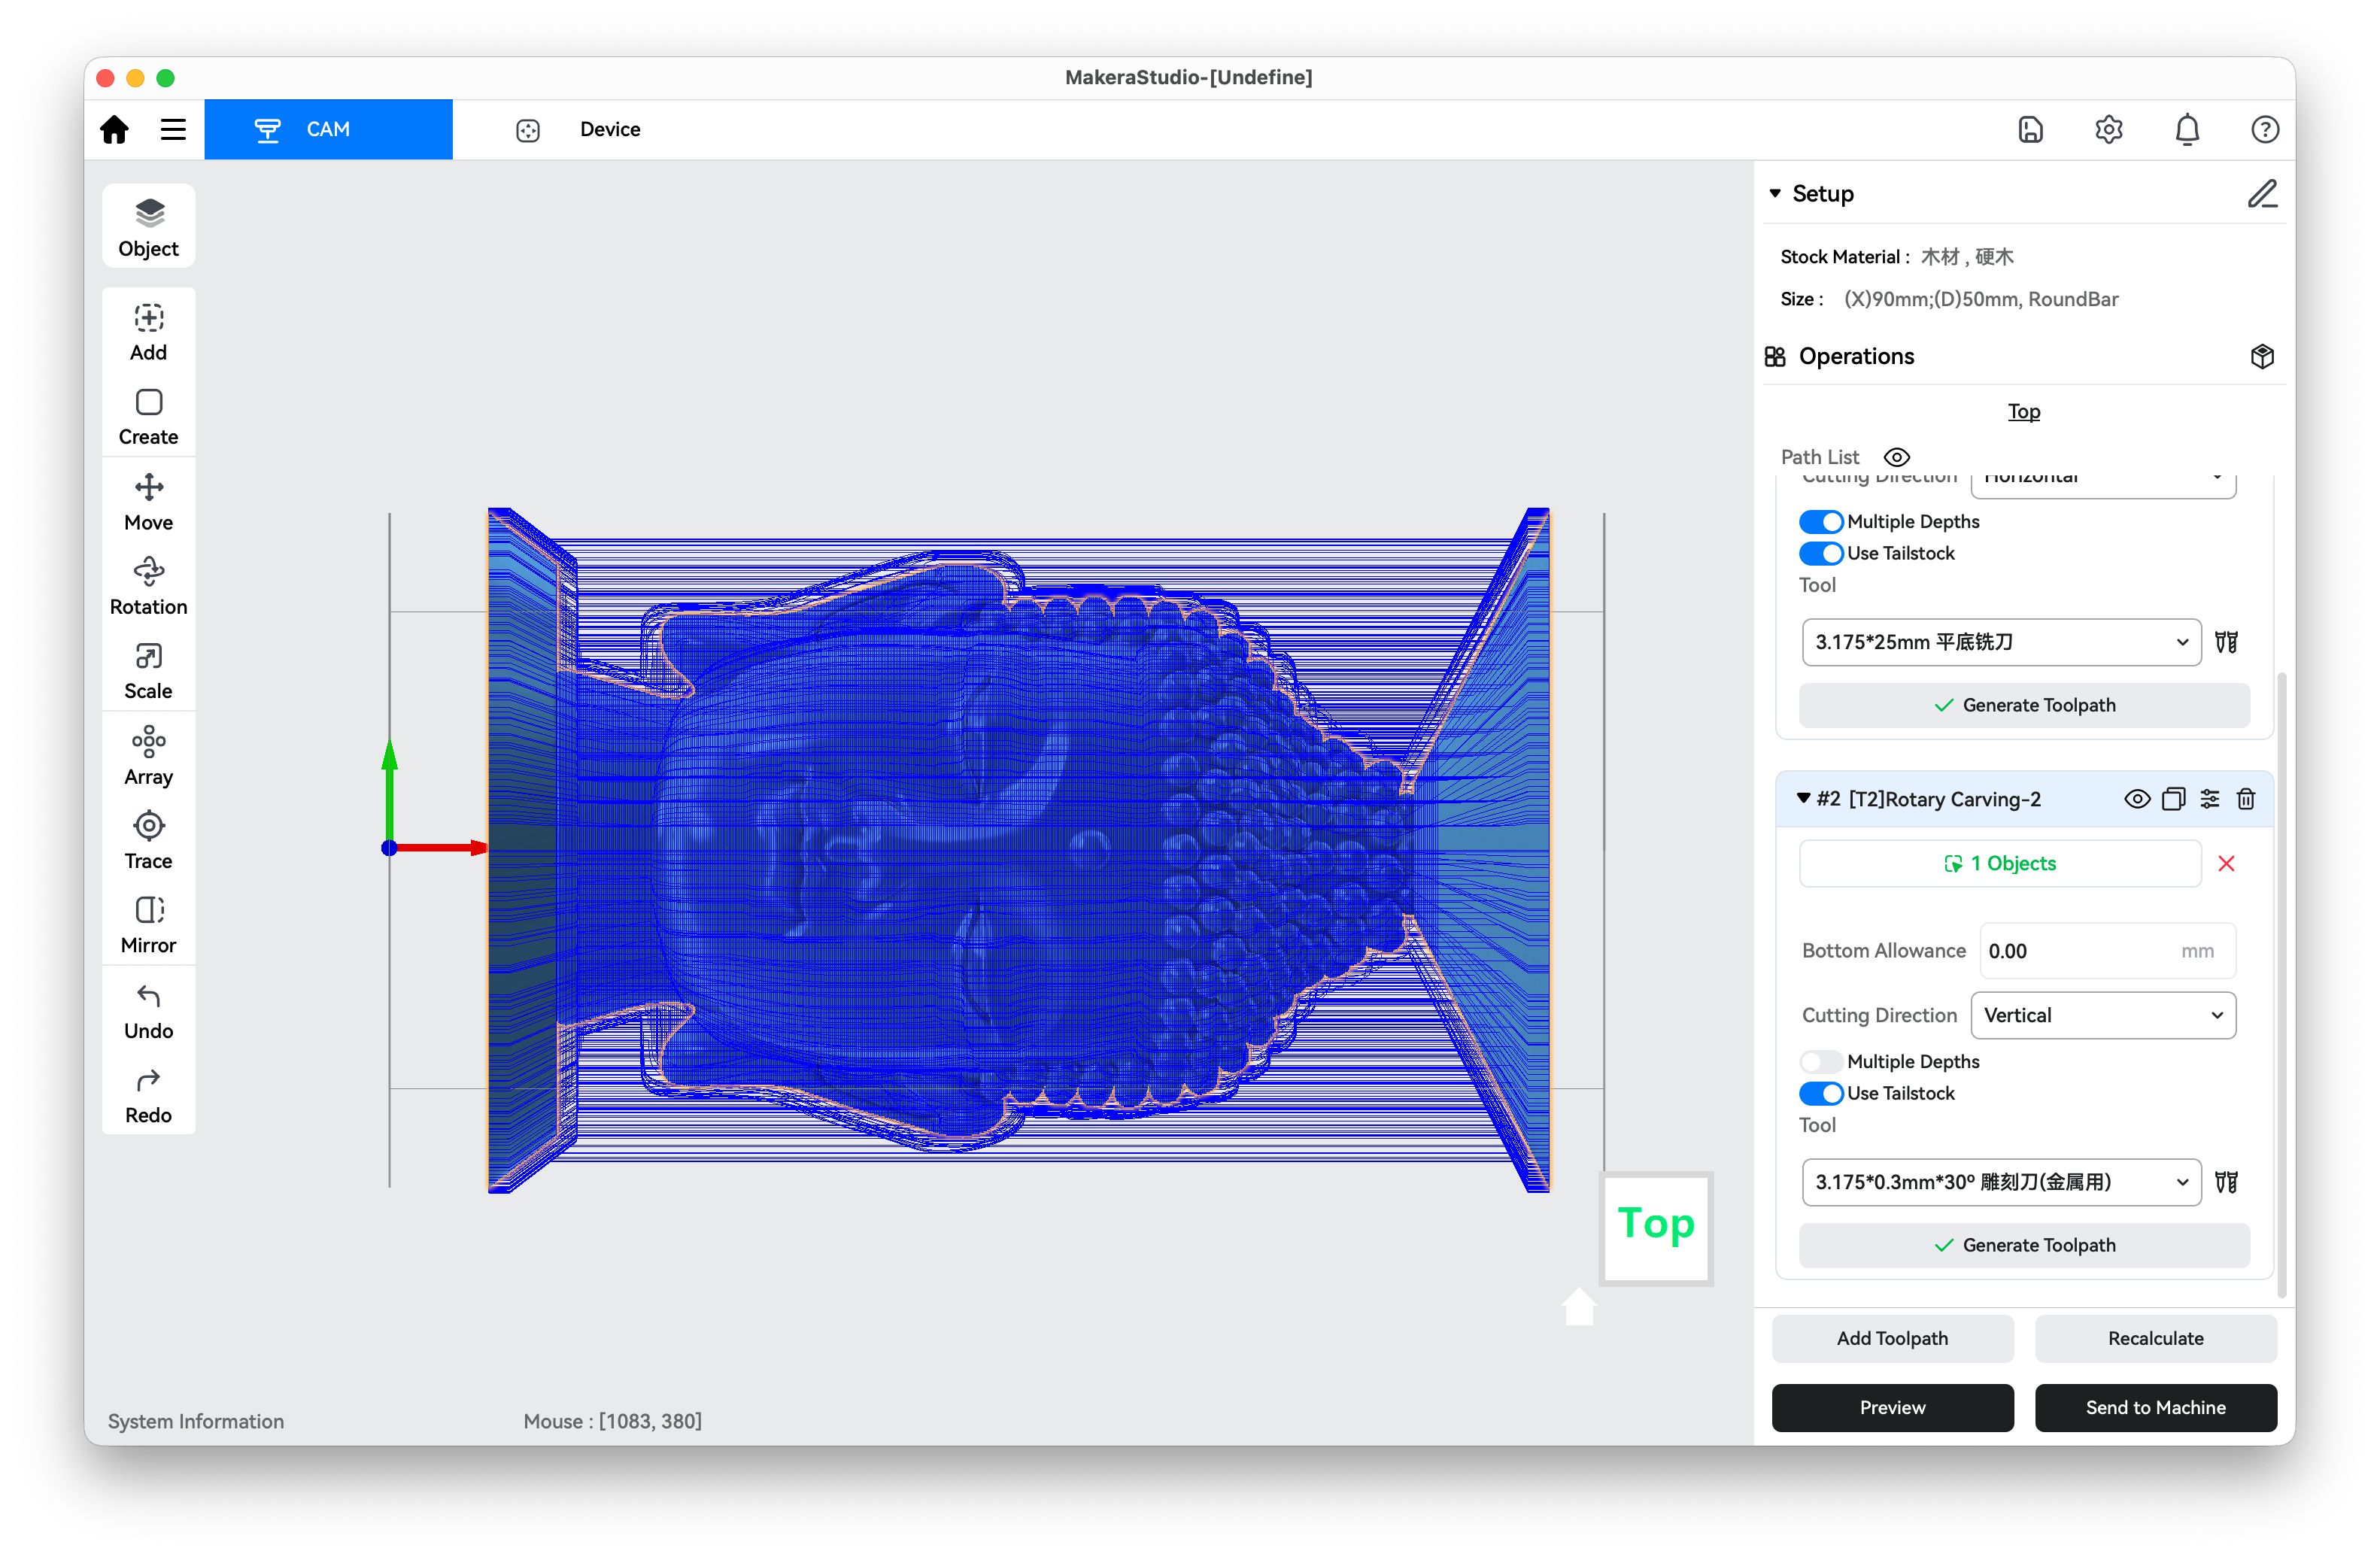Image resolution: width=2380 pixels, height=1557 pixels.
Task: Open the 3.175*25mm tool dropdown
Action: coord(2001,642)
